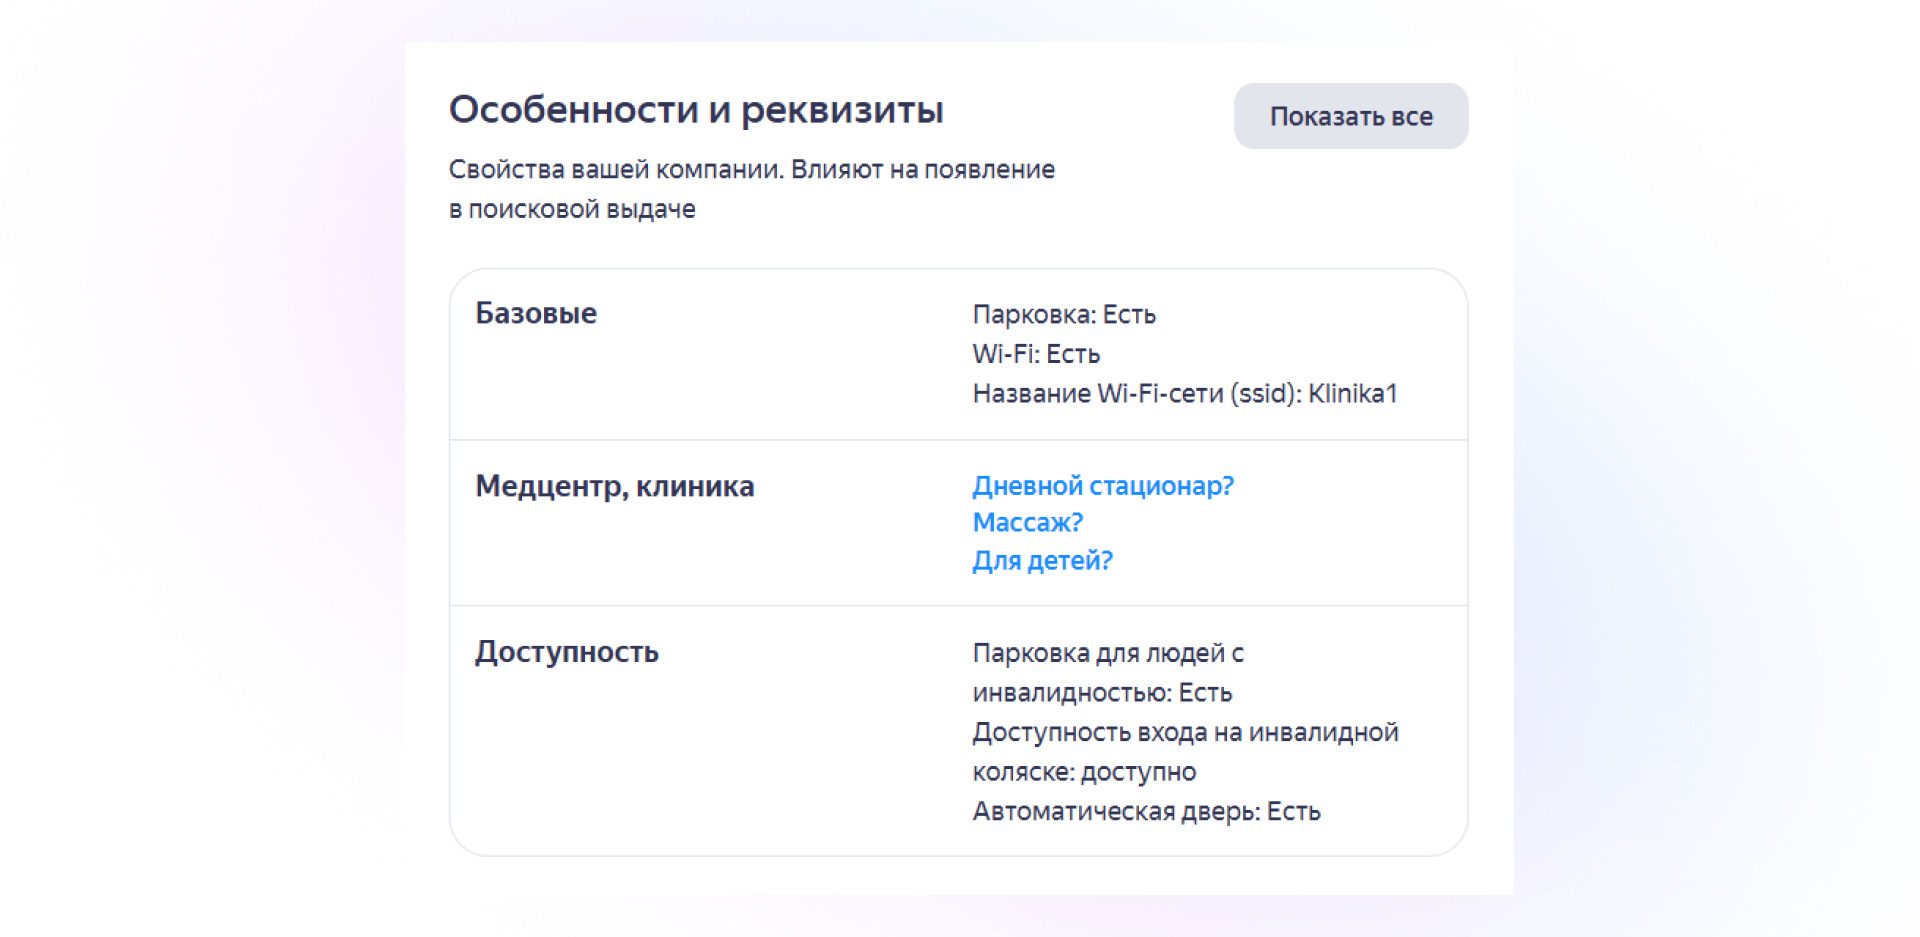
Task: Click the "Wi-Fi" label in Базовые
Action: 1003,355
